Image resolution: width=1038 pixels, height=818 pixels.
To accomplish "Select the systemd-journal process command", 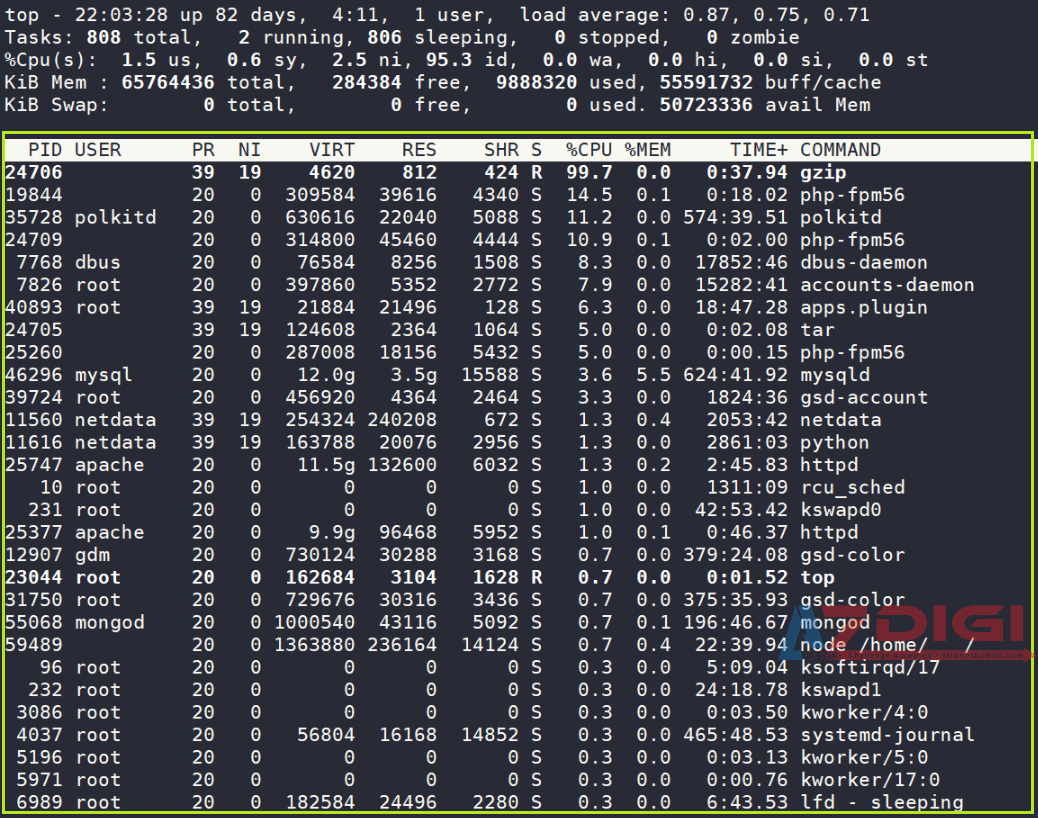I will tap(886, 735).
